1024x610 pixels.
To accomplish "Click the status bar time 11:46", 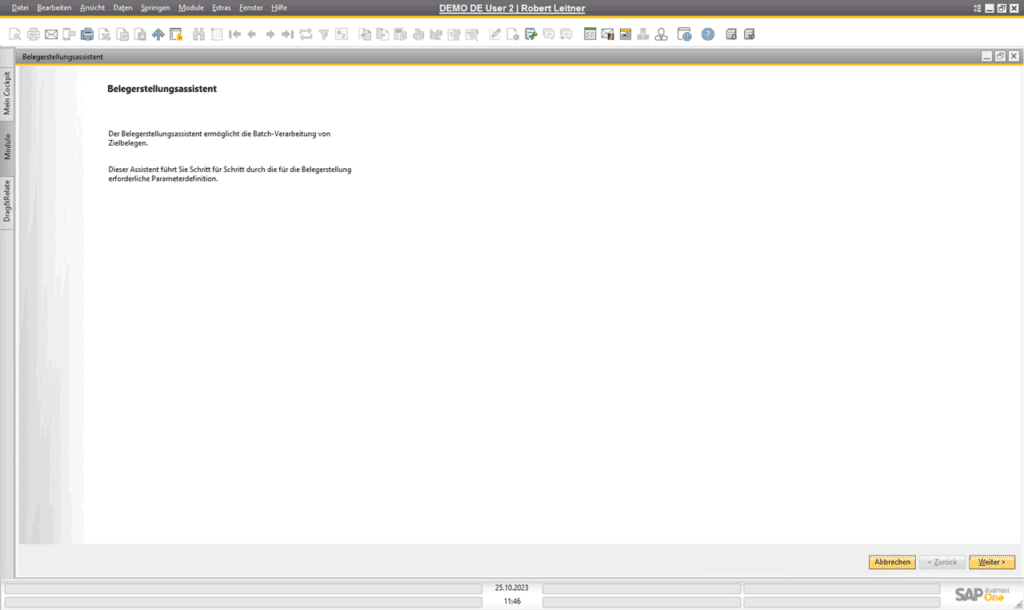I will click(512, 602).
